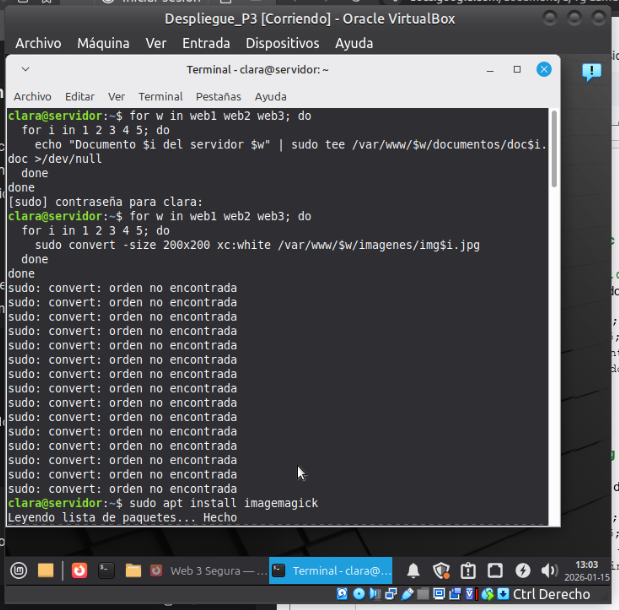619x610 pixels.
Task: Open the Linux Mint start menu
Action: pos(18,571)
